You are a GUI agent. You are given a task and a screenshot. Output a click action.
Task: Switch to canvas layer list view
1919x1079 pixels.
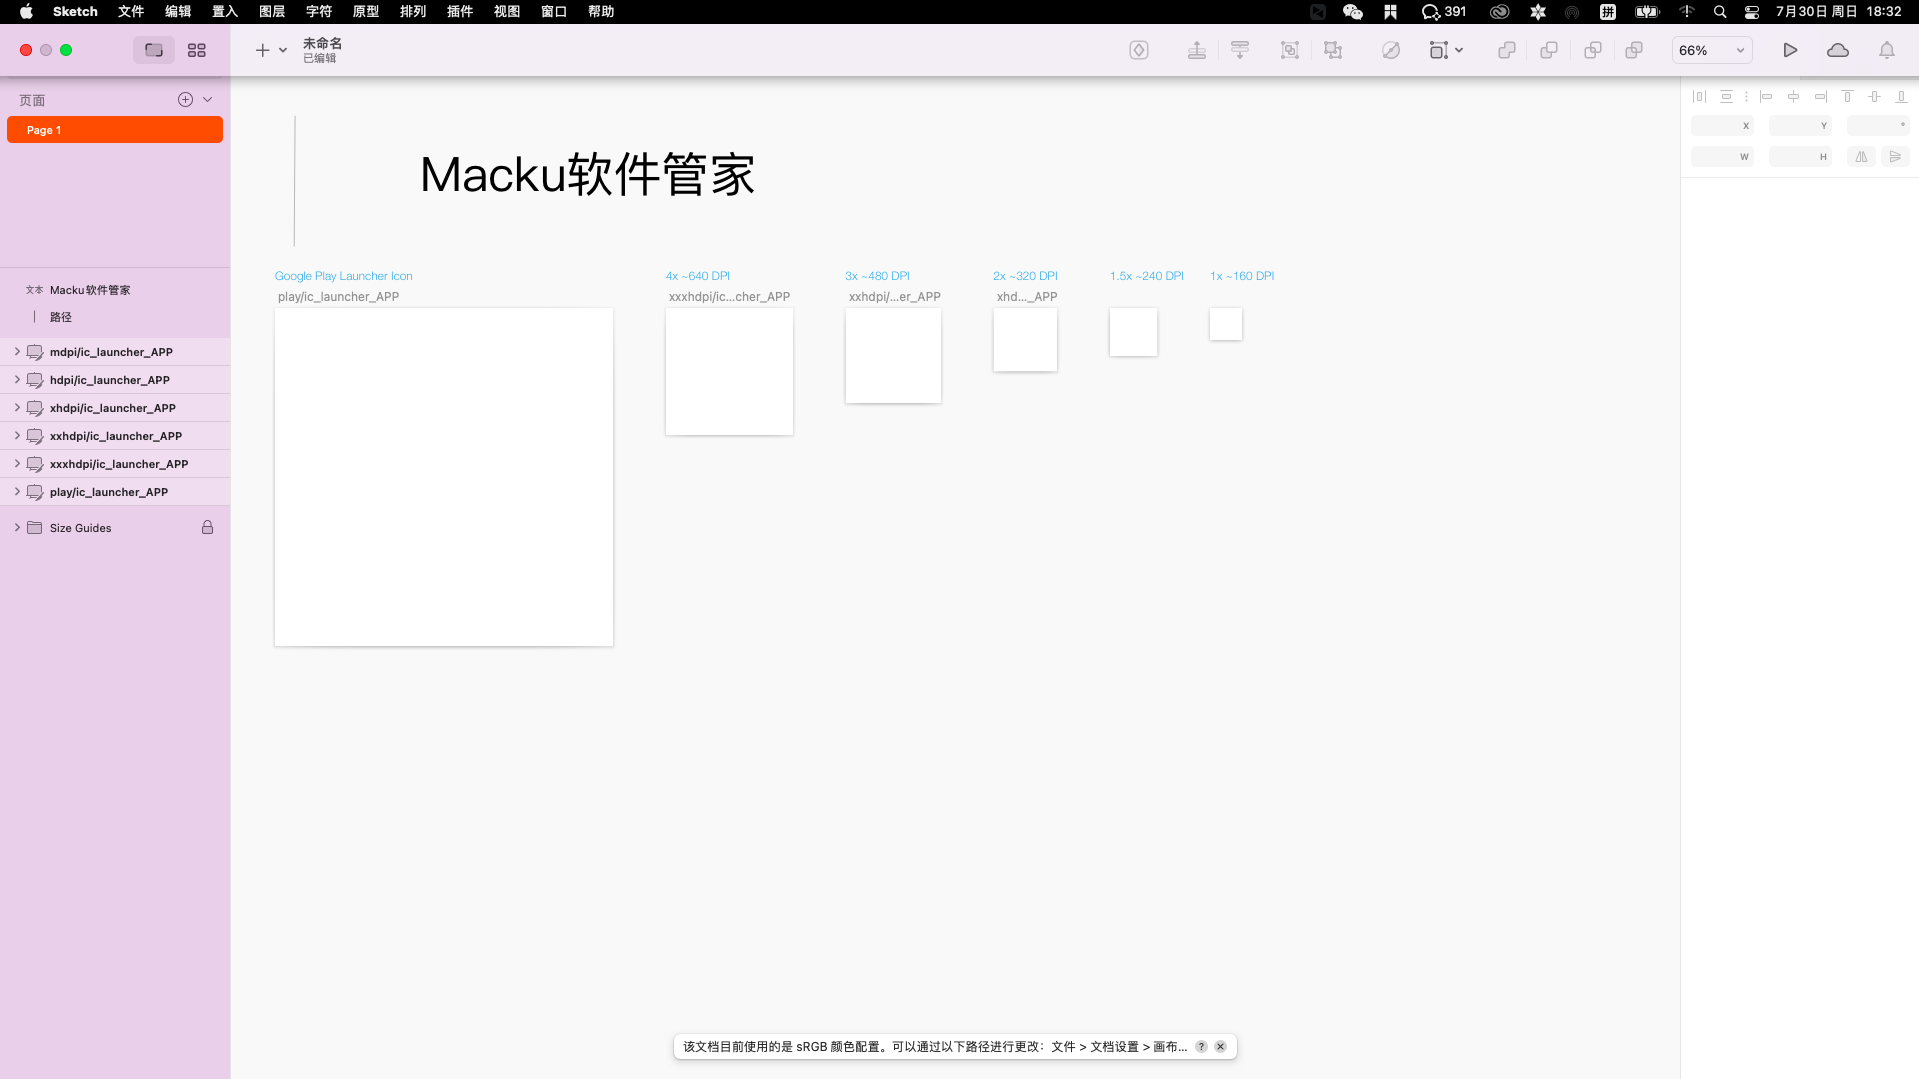tap(154, 50)
